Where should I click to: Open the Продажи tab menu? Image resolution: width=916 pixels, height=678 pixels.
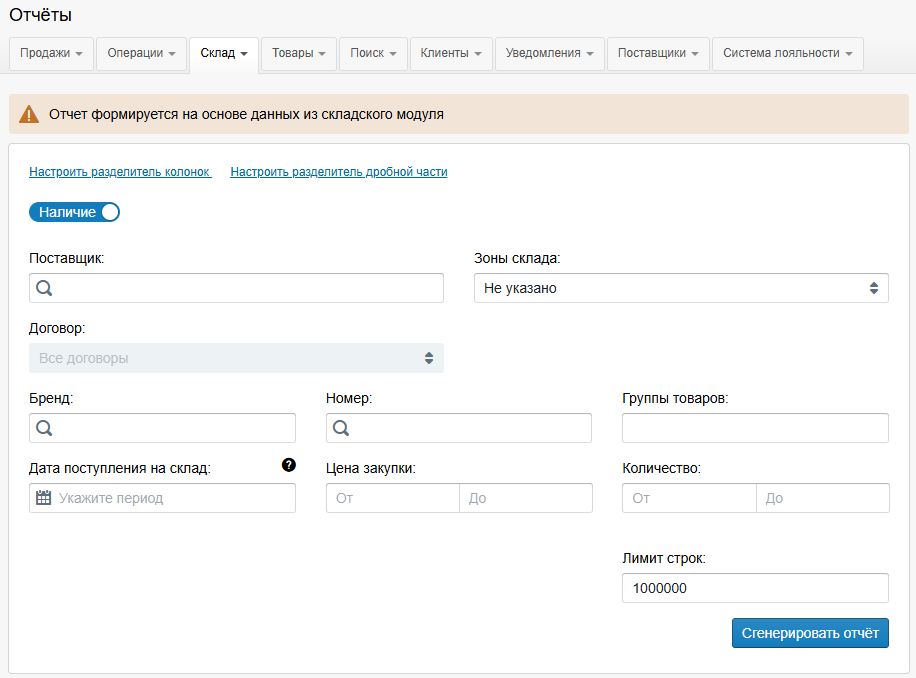pos(51,53)
